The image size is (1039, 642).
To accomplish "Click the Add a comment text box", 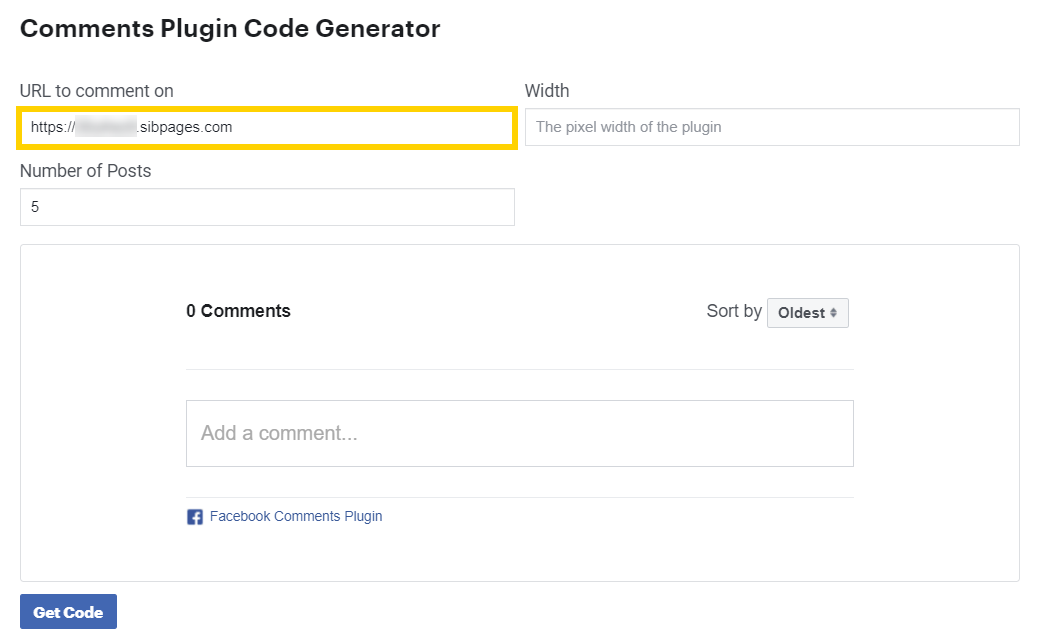I will [x=519, y=432].
